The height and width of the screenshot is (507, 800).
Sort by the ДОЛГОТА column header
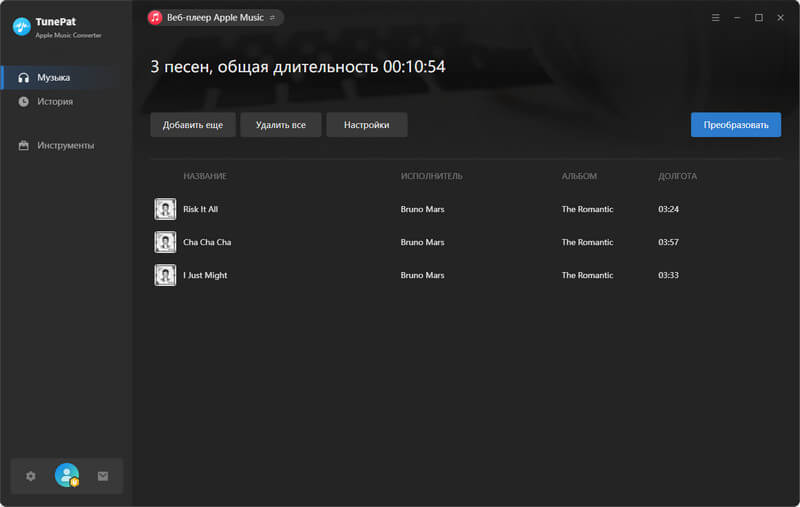click(677, 176)
